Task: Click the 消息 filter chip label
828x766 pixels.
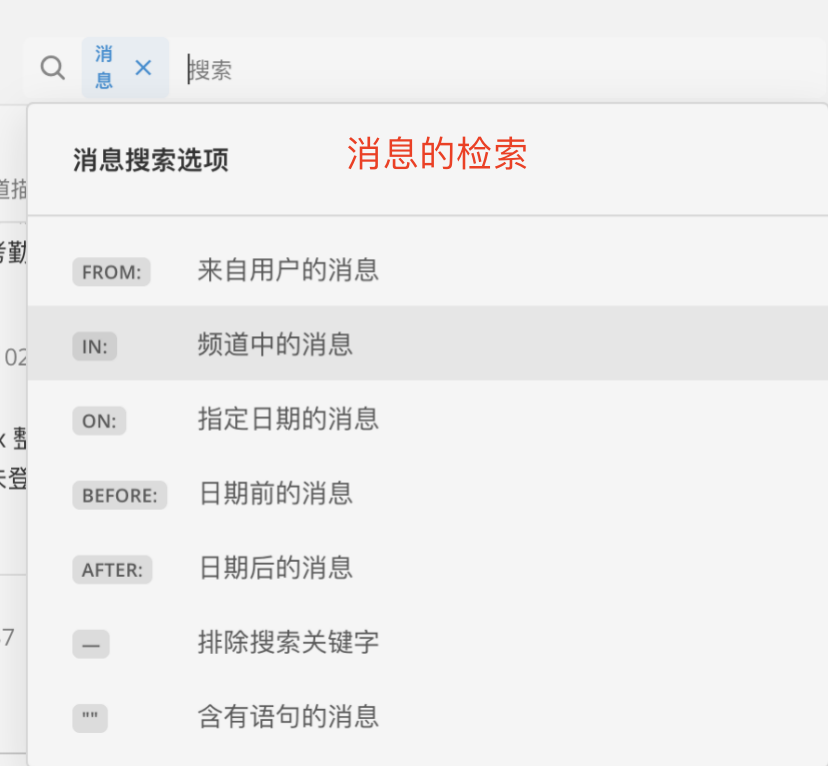Action: coord(104,67)
